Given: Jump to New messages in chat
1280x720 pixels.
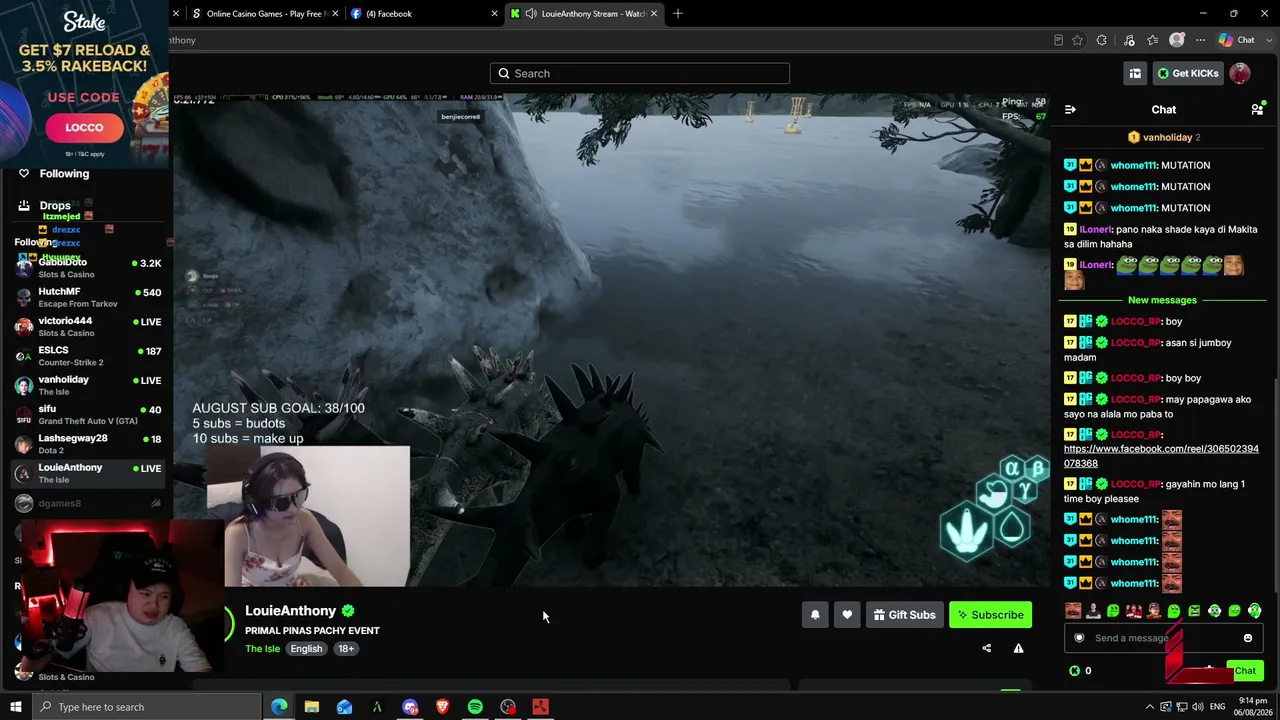Looking at the screenshot, I should pyautogui.click(x=1162, y=300).
